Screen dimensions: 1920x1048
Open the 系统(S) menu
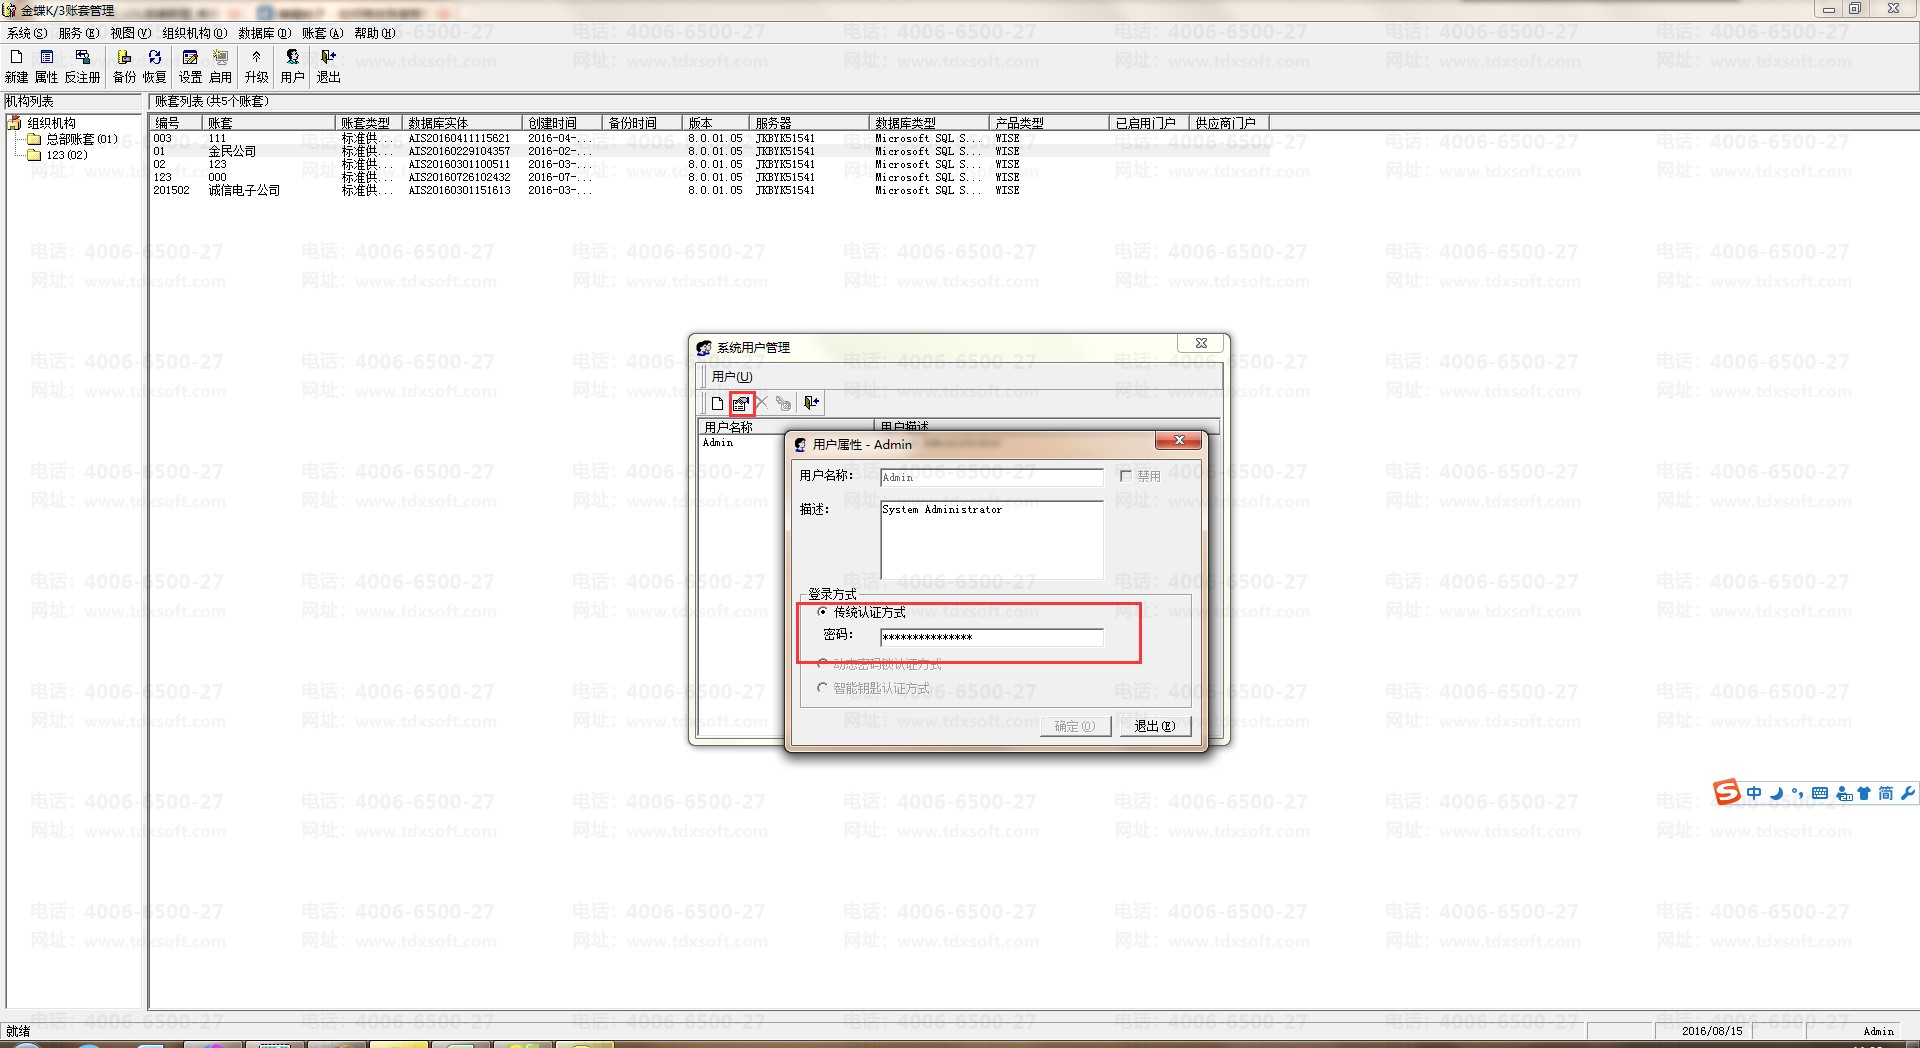27,33
